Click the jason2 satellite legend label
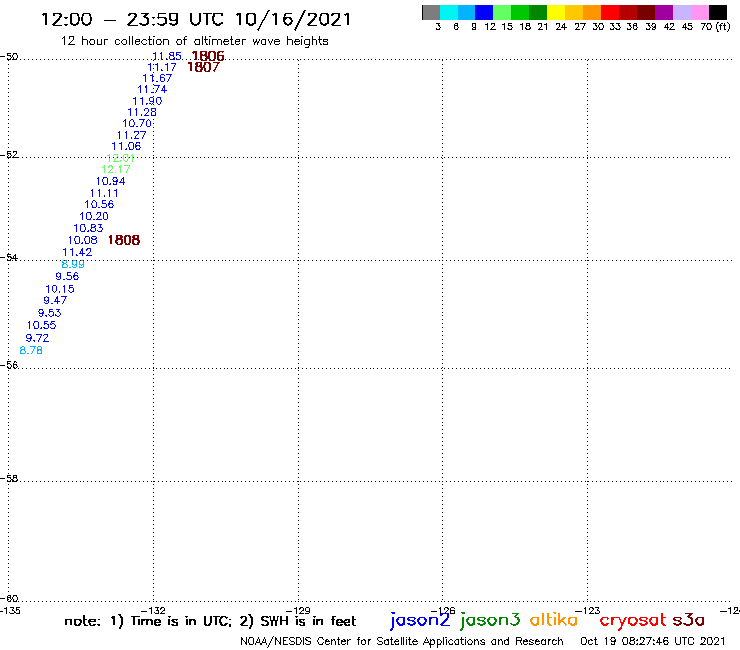Screen dimensions: 740x650 (420, 621)
